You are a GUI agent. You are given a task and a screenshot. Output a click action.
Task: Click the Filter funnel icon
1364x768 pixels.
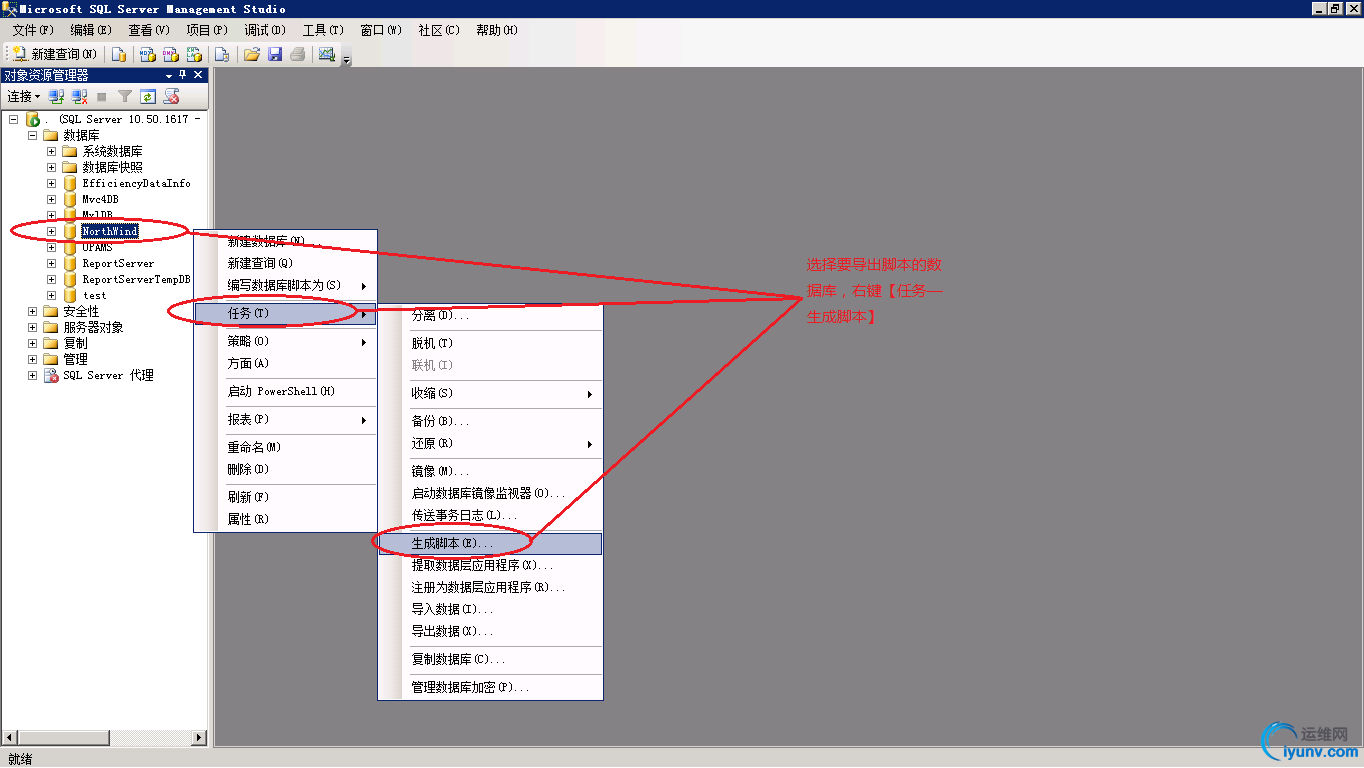125,96
